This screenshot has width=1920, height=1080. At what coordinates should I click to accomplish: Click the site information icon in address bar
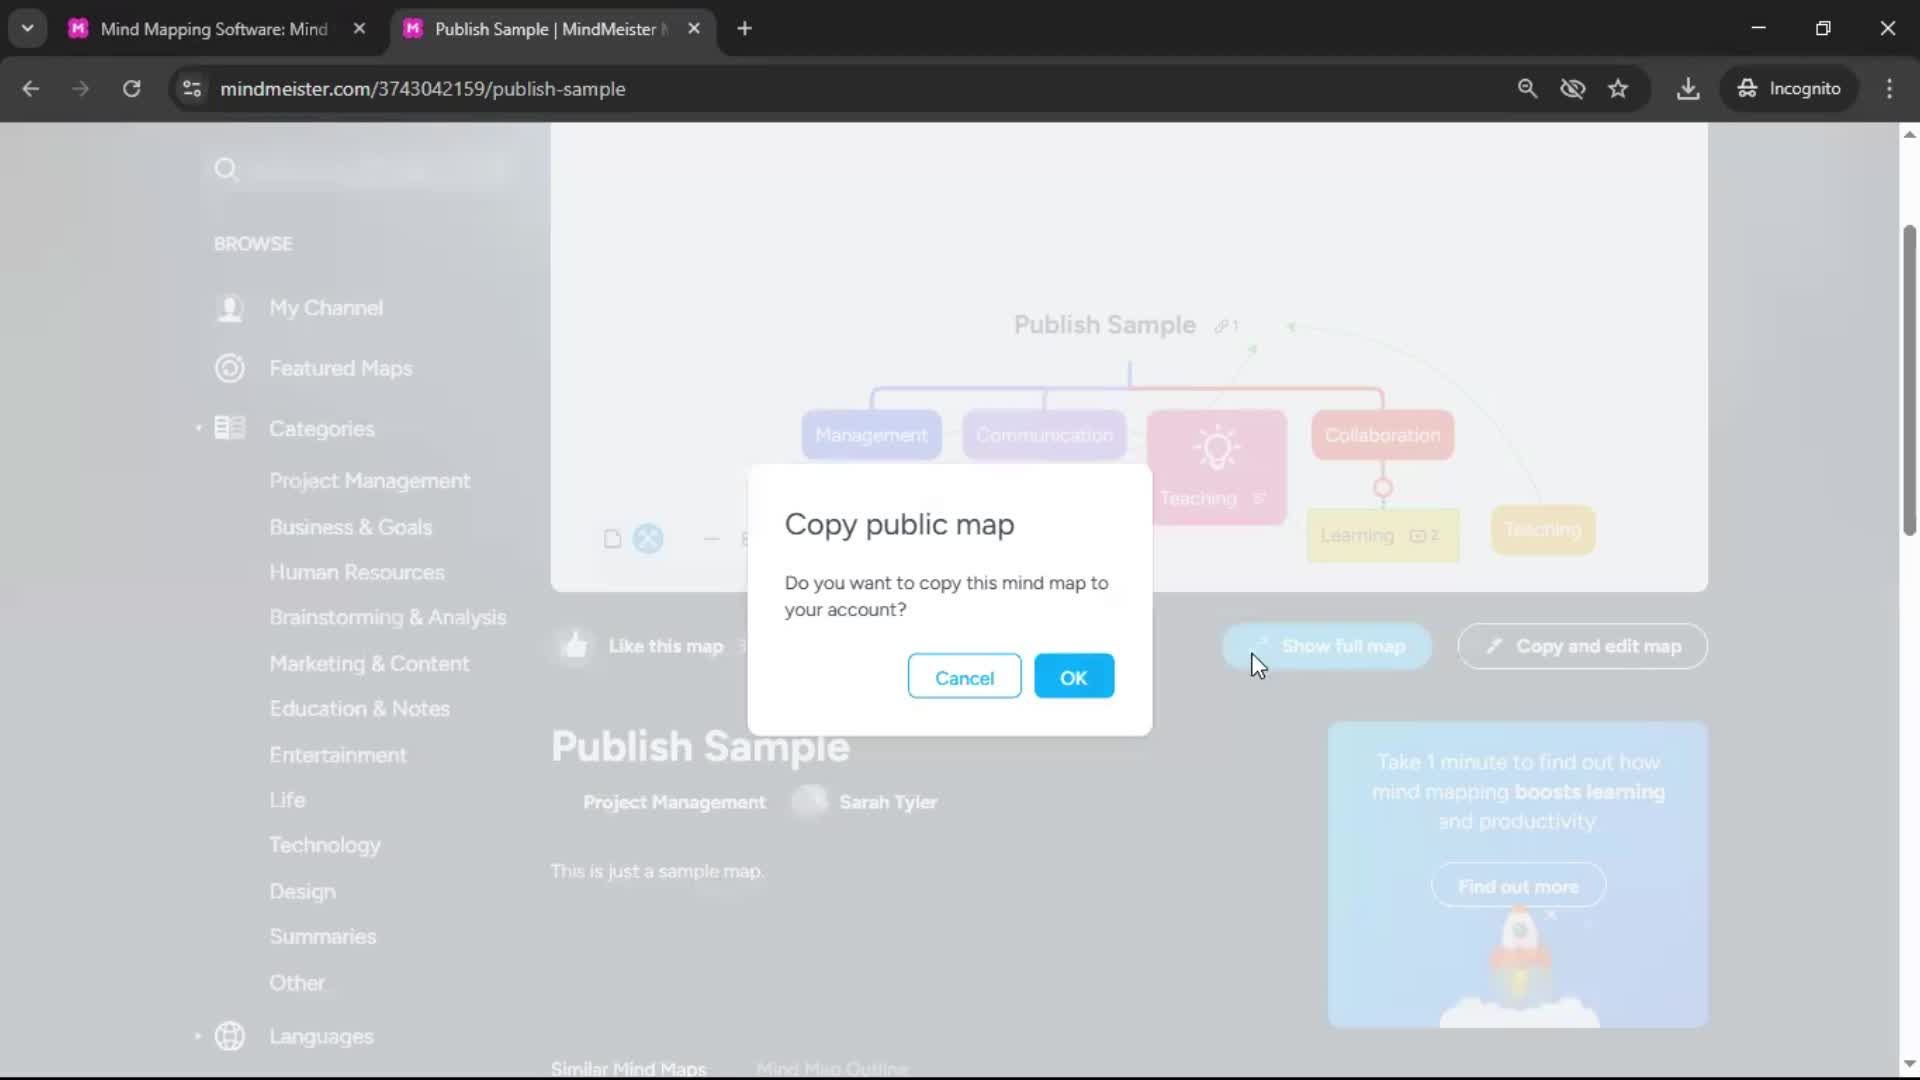tap(192, 89)
